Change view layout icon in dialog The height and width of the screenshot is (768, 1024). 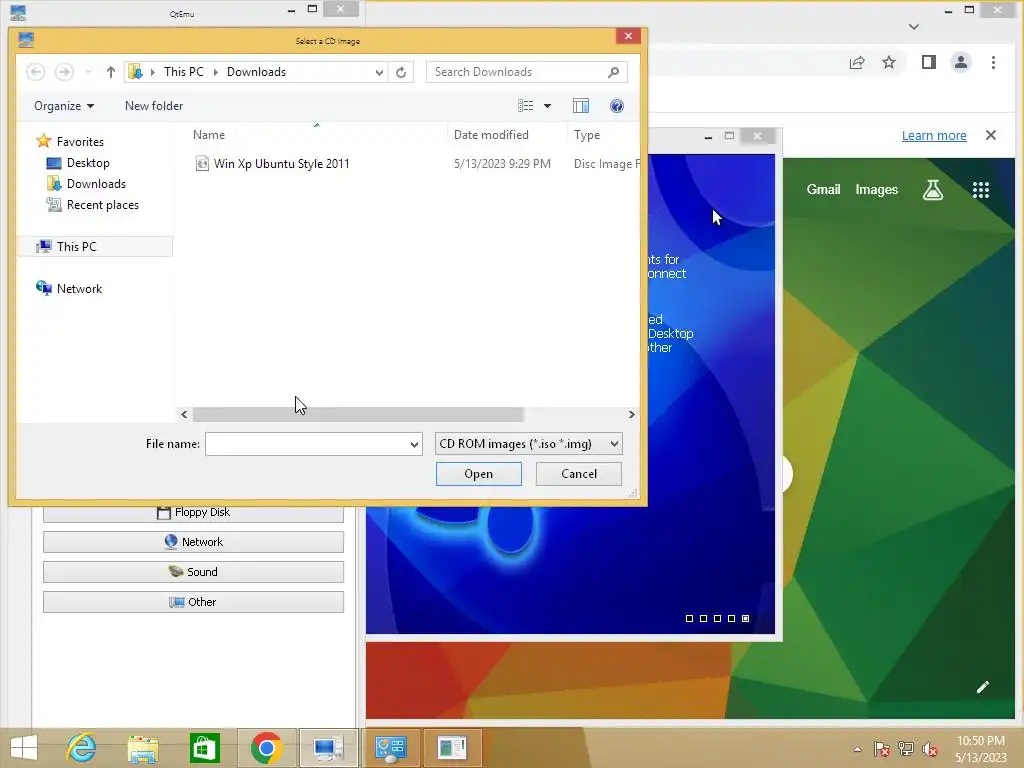pos(526,106)
